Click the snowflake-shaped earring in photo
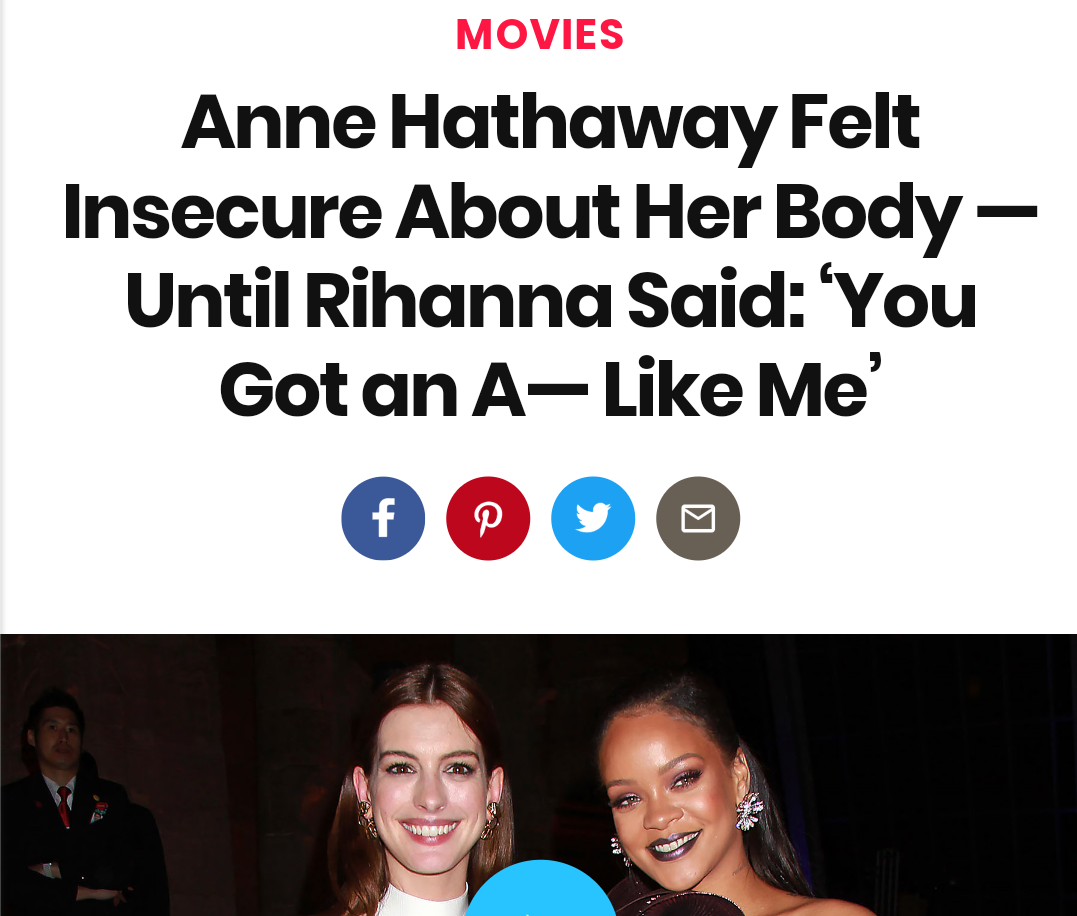 749,811
